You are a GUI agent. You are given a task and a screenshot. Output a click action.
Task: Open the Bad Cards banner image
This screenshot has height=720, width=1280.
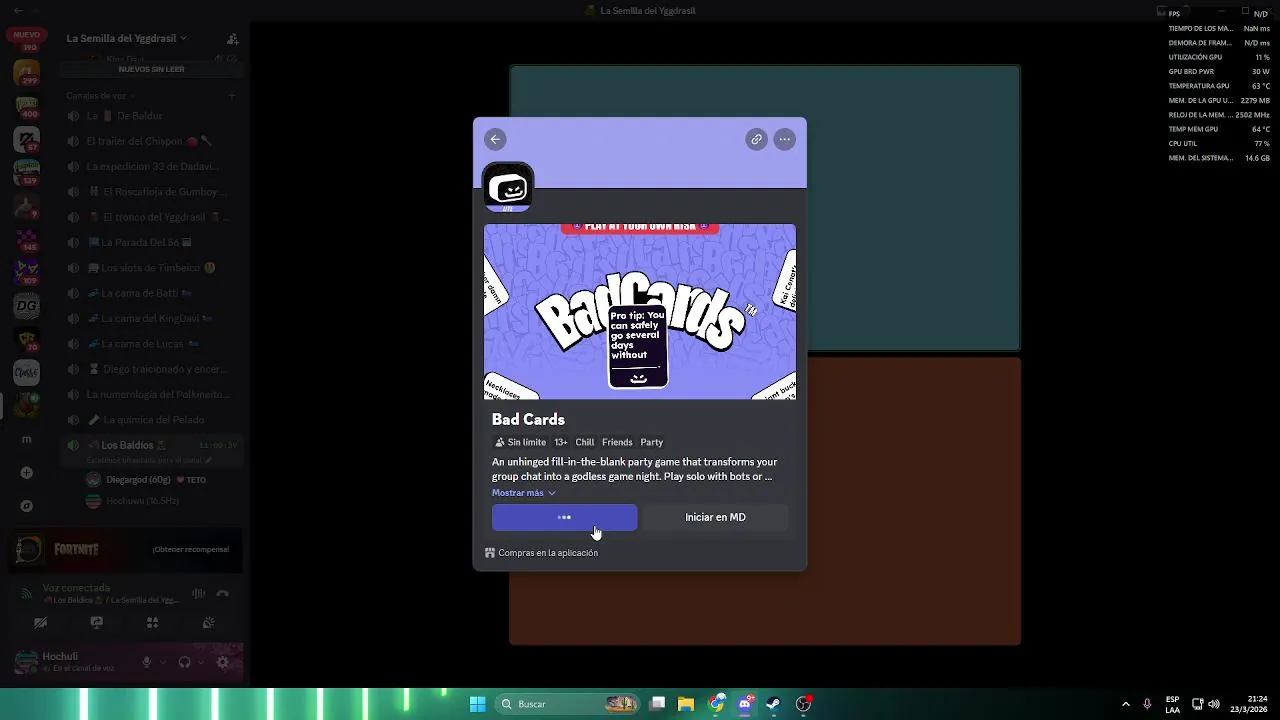[640, 311]
